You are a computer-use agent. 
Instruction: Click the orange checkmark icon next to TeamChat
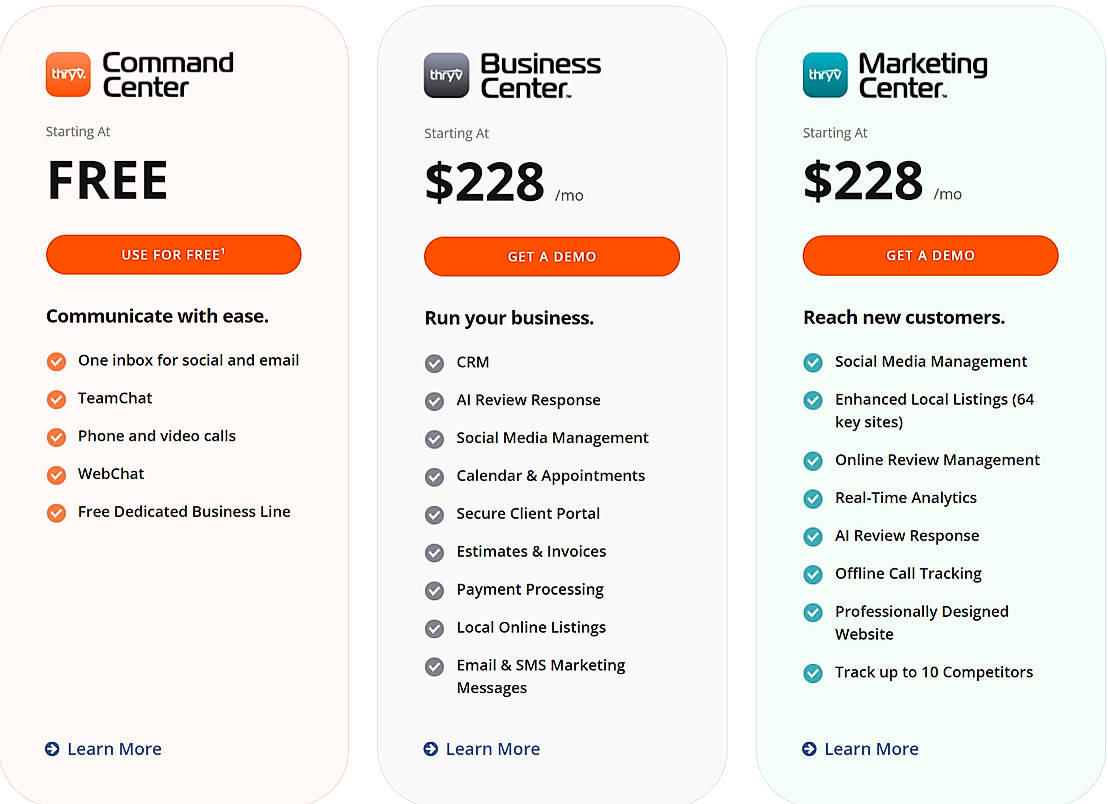[56, 399]
